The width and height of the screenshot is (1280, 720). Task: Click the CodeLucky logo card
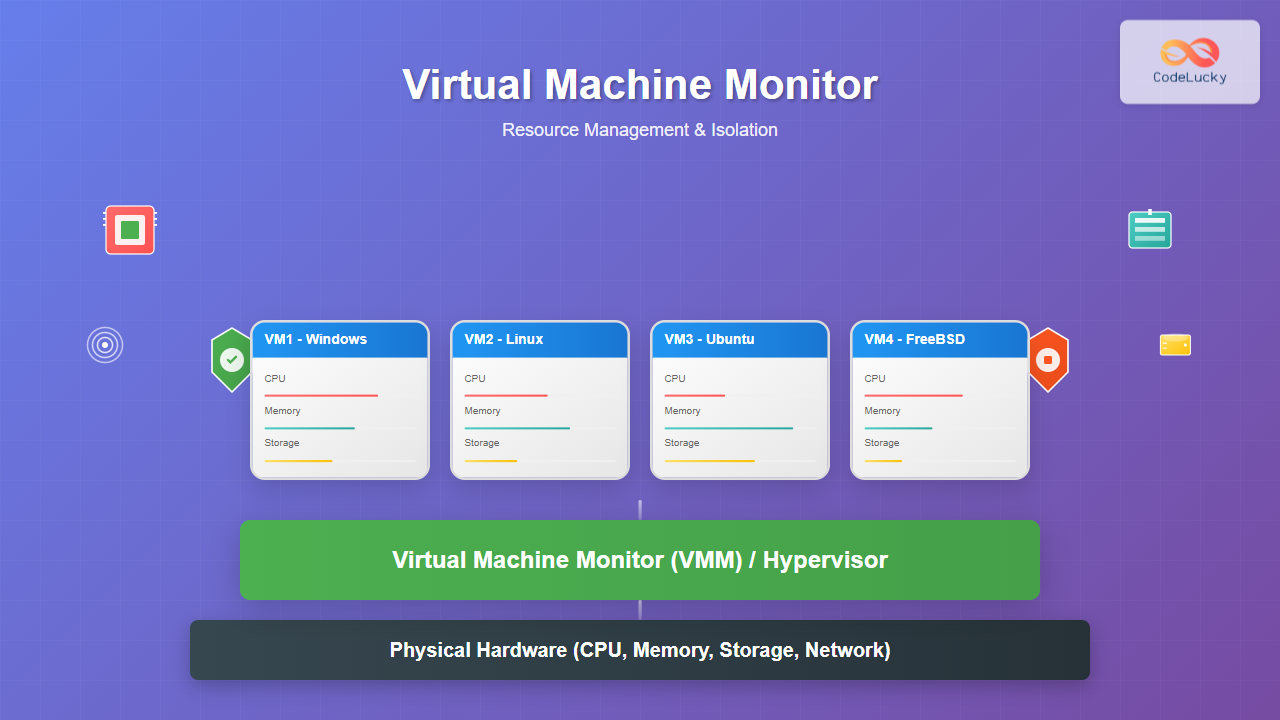[1189, 61]
